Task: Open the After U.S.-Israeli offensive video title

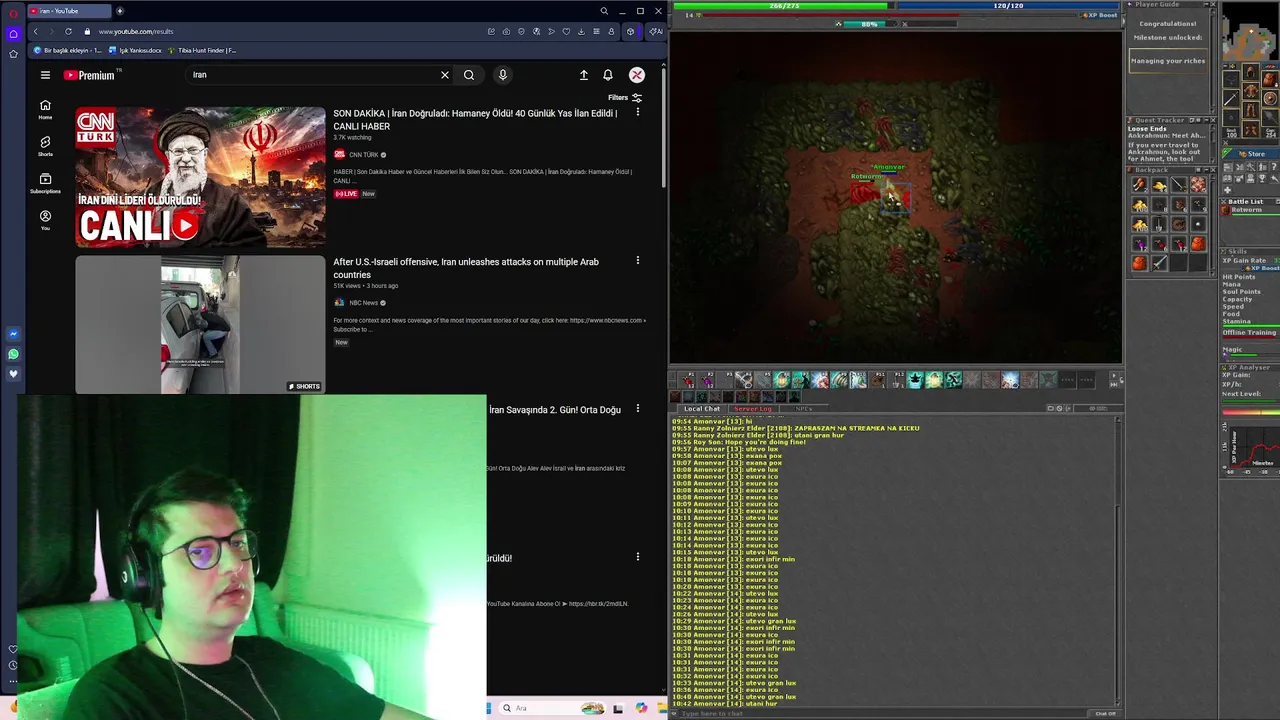Action: coord(466,268)
